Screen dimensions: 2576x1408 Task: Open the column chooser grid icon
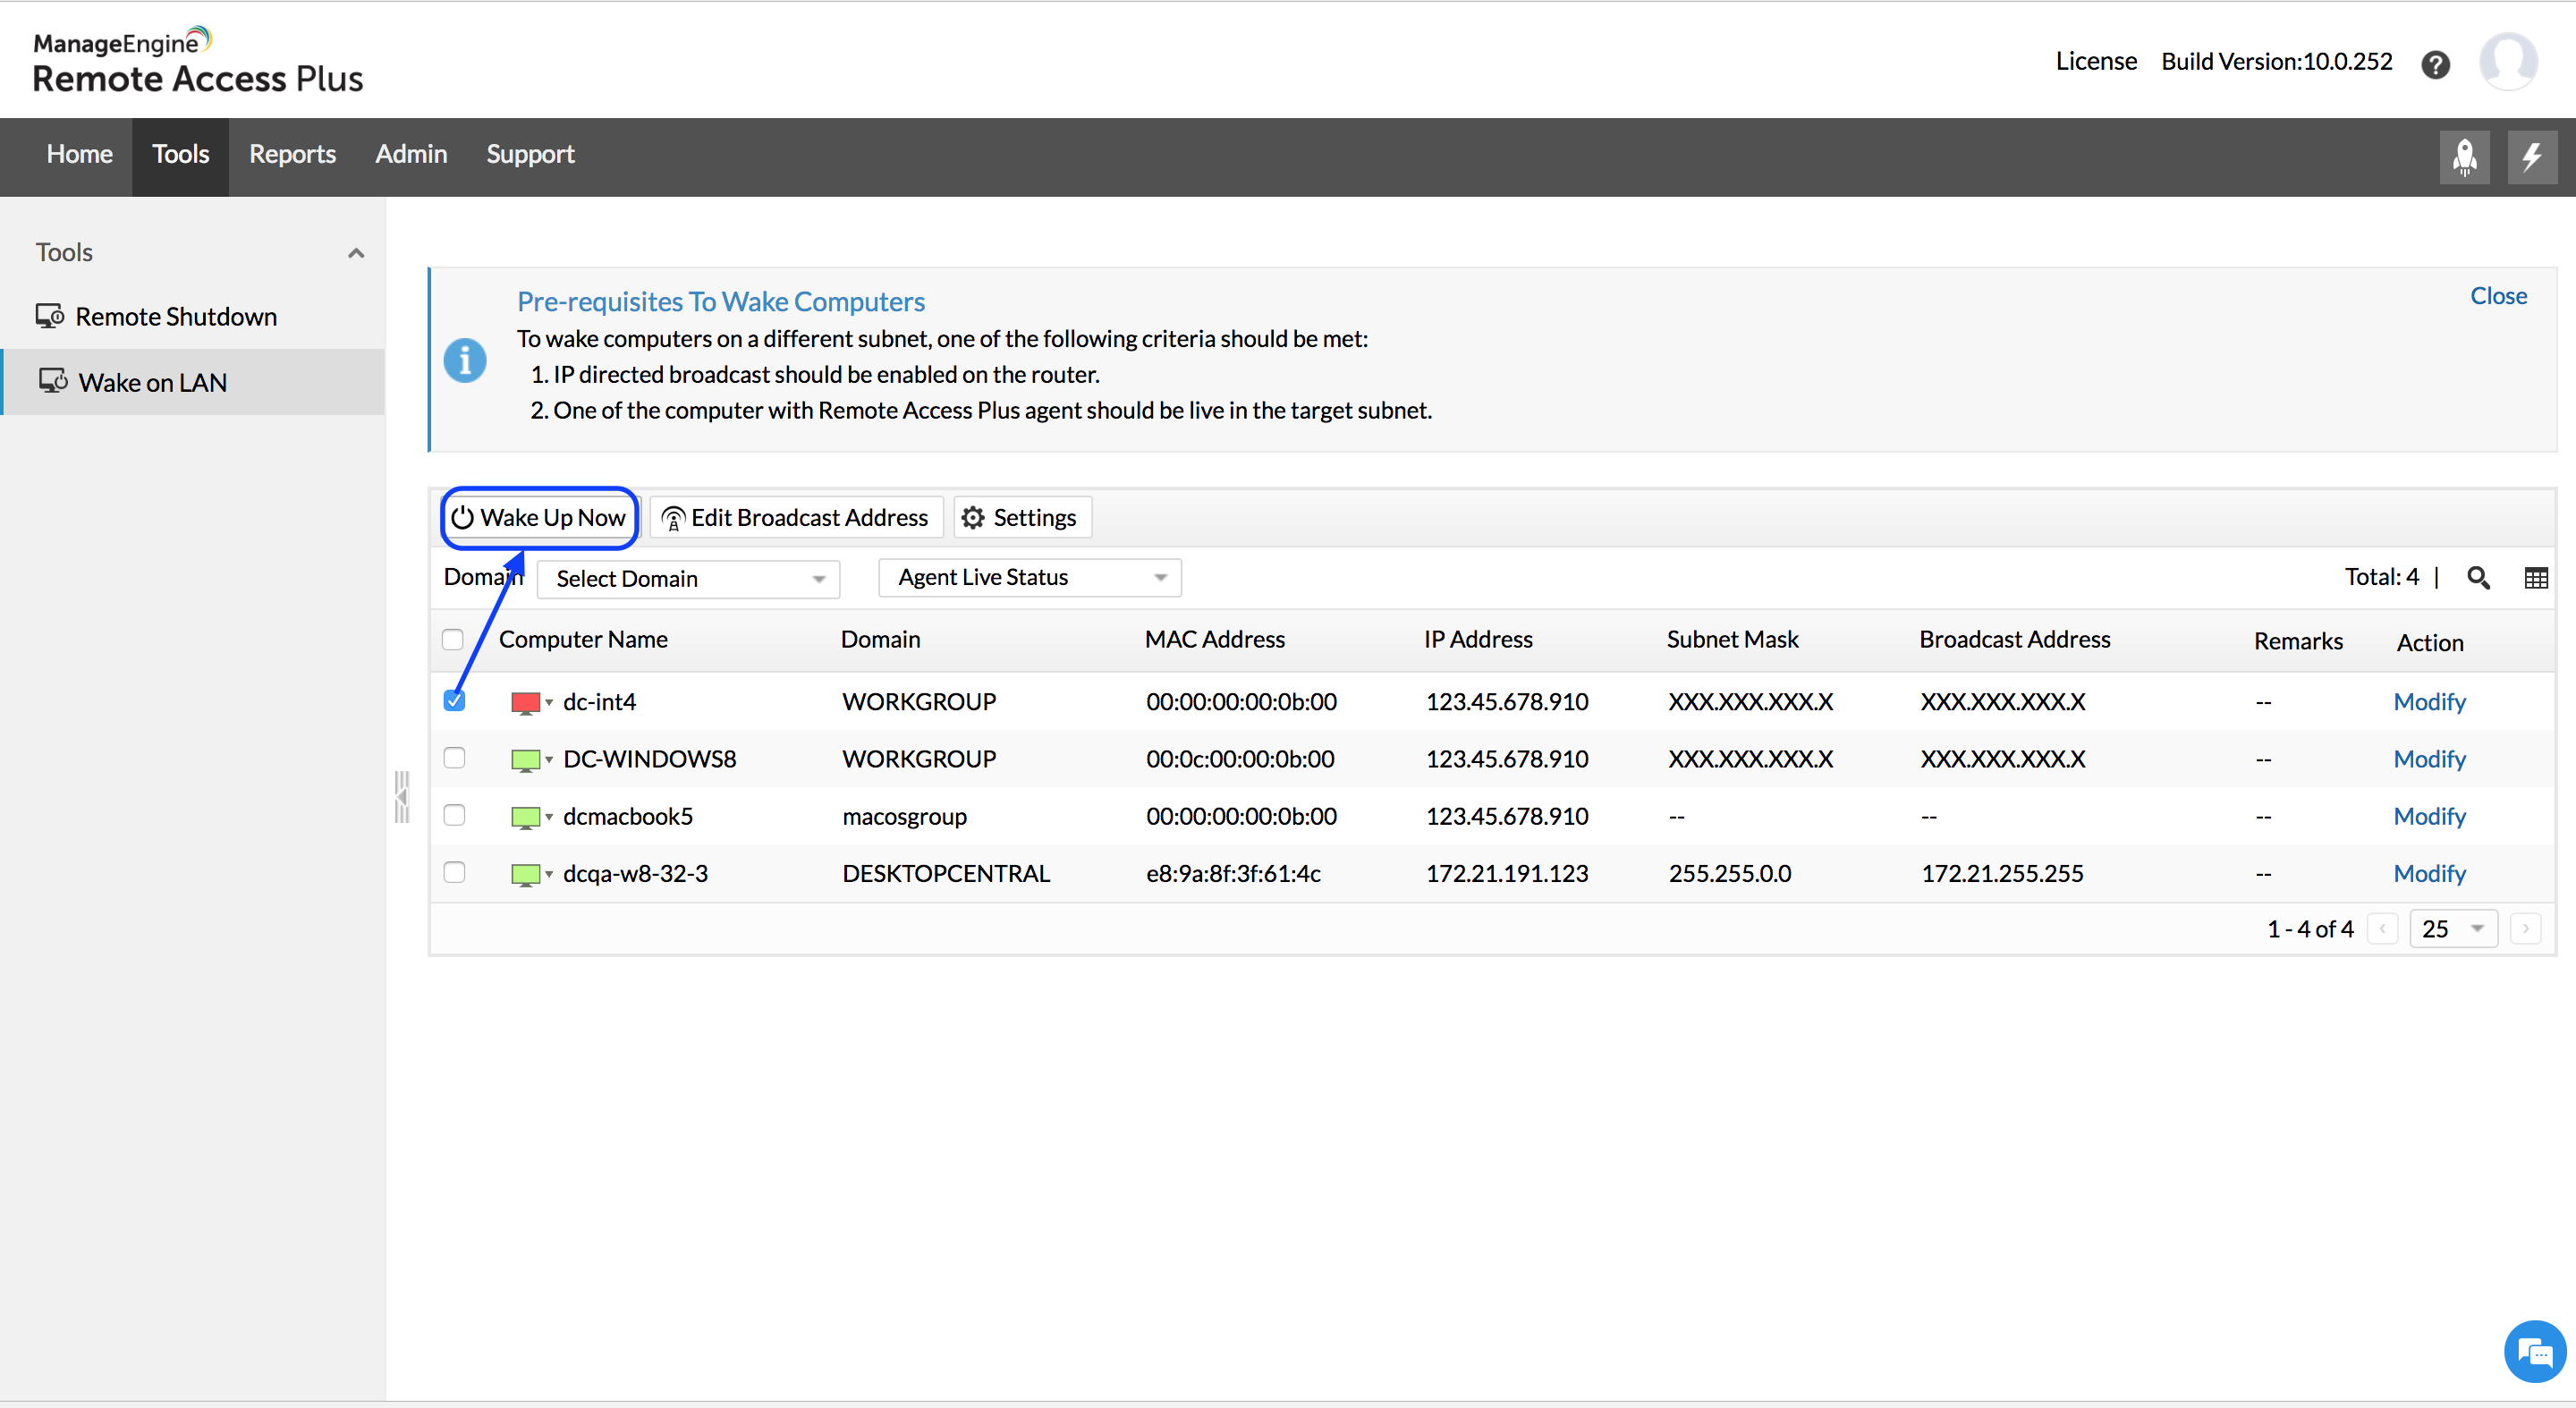[2535, 578]
